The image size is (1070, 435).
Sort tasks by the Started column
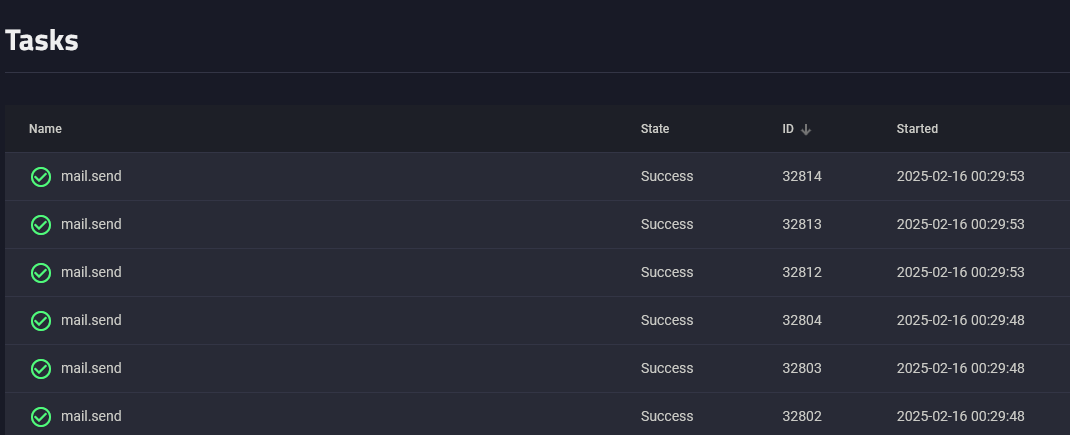click(x=917, y=129)
